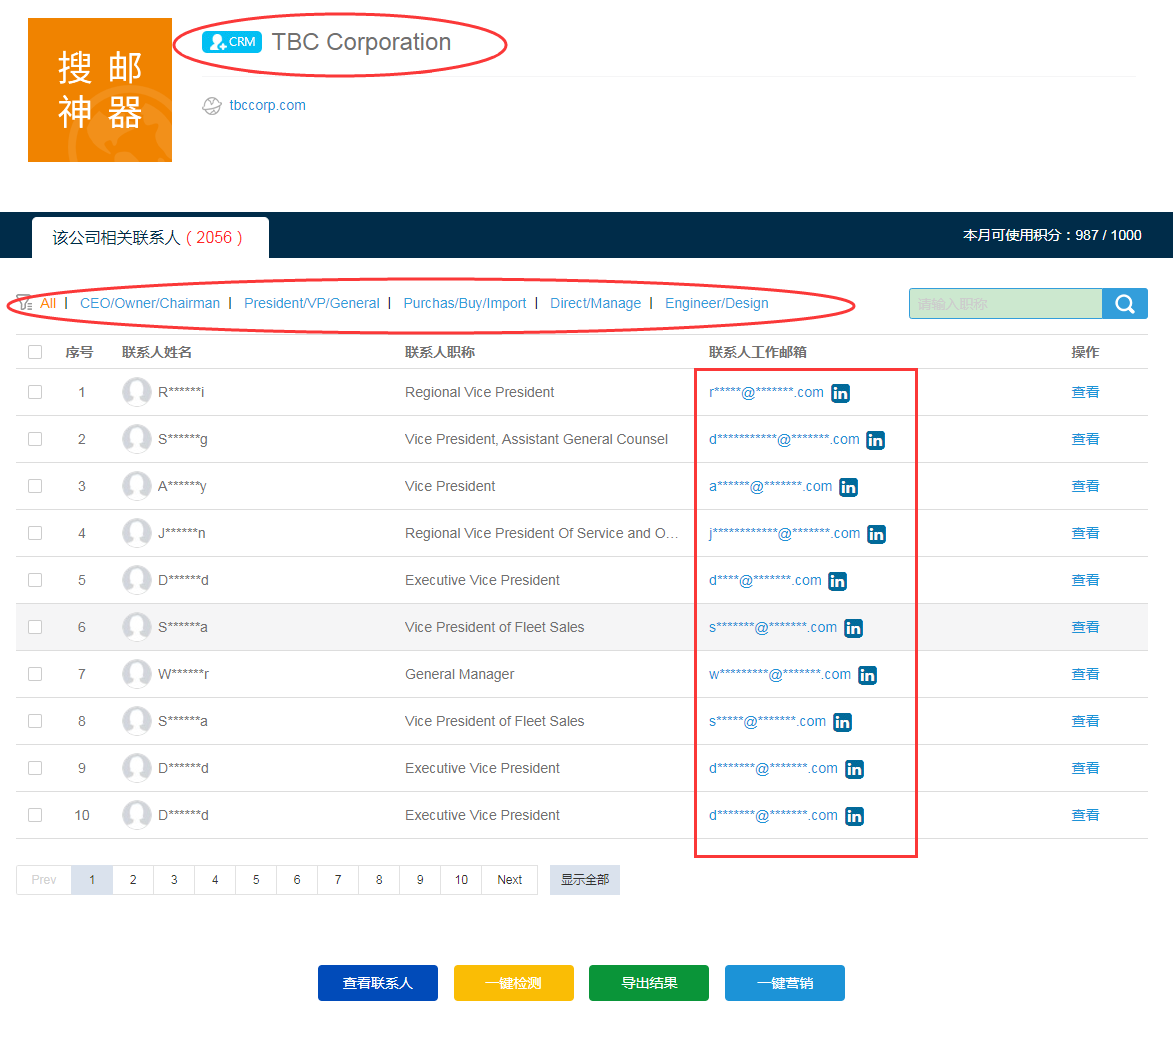This screenshot has width=1173, height=1064.
Task: Open LinkedIn icon for row 2 Assistant General Counsel
Action: pos(875,440)
